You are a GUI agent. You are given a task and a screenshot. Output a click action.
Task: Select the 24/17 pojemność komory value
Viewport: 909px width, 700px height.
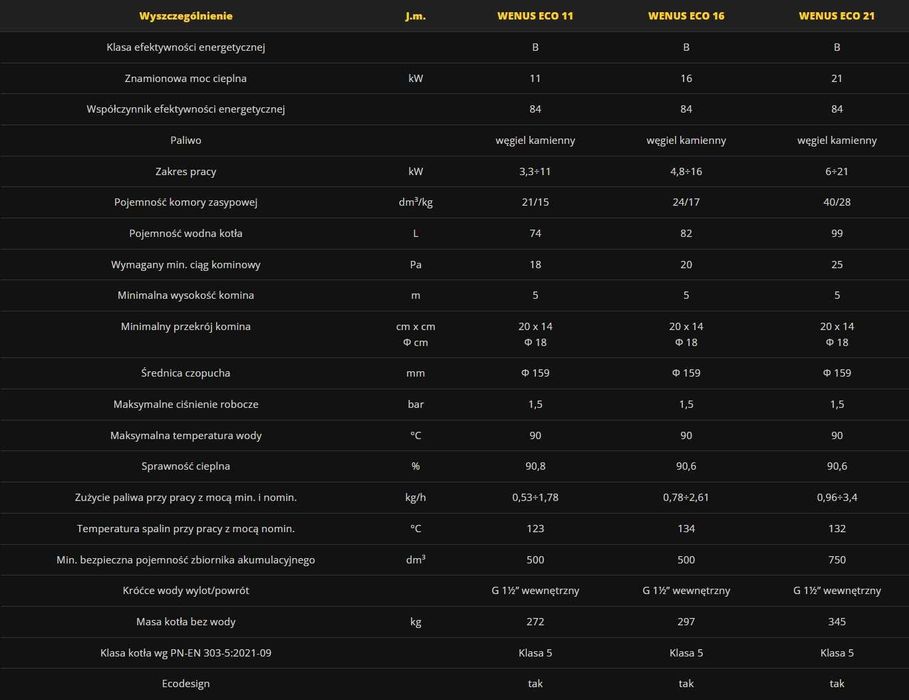[686, 202]
